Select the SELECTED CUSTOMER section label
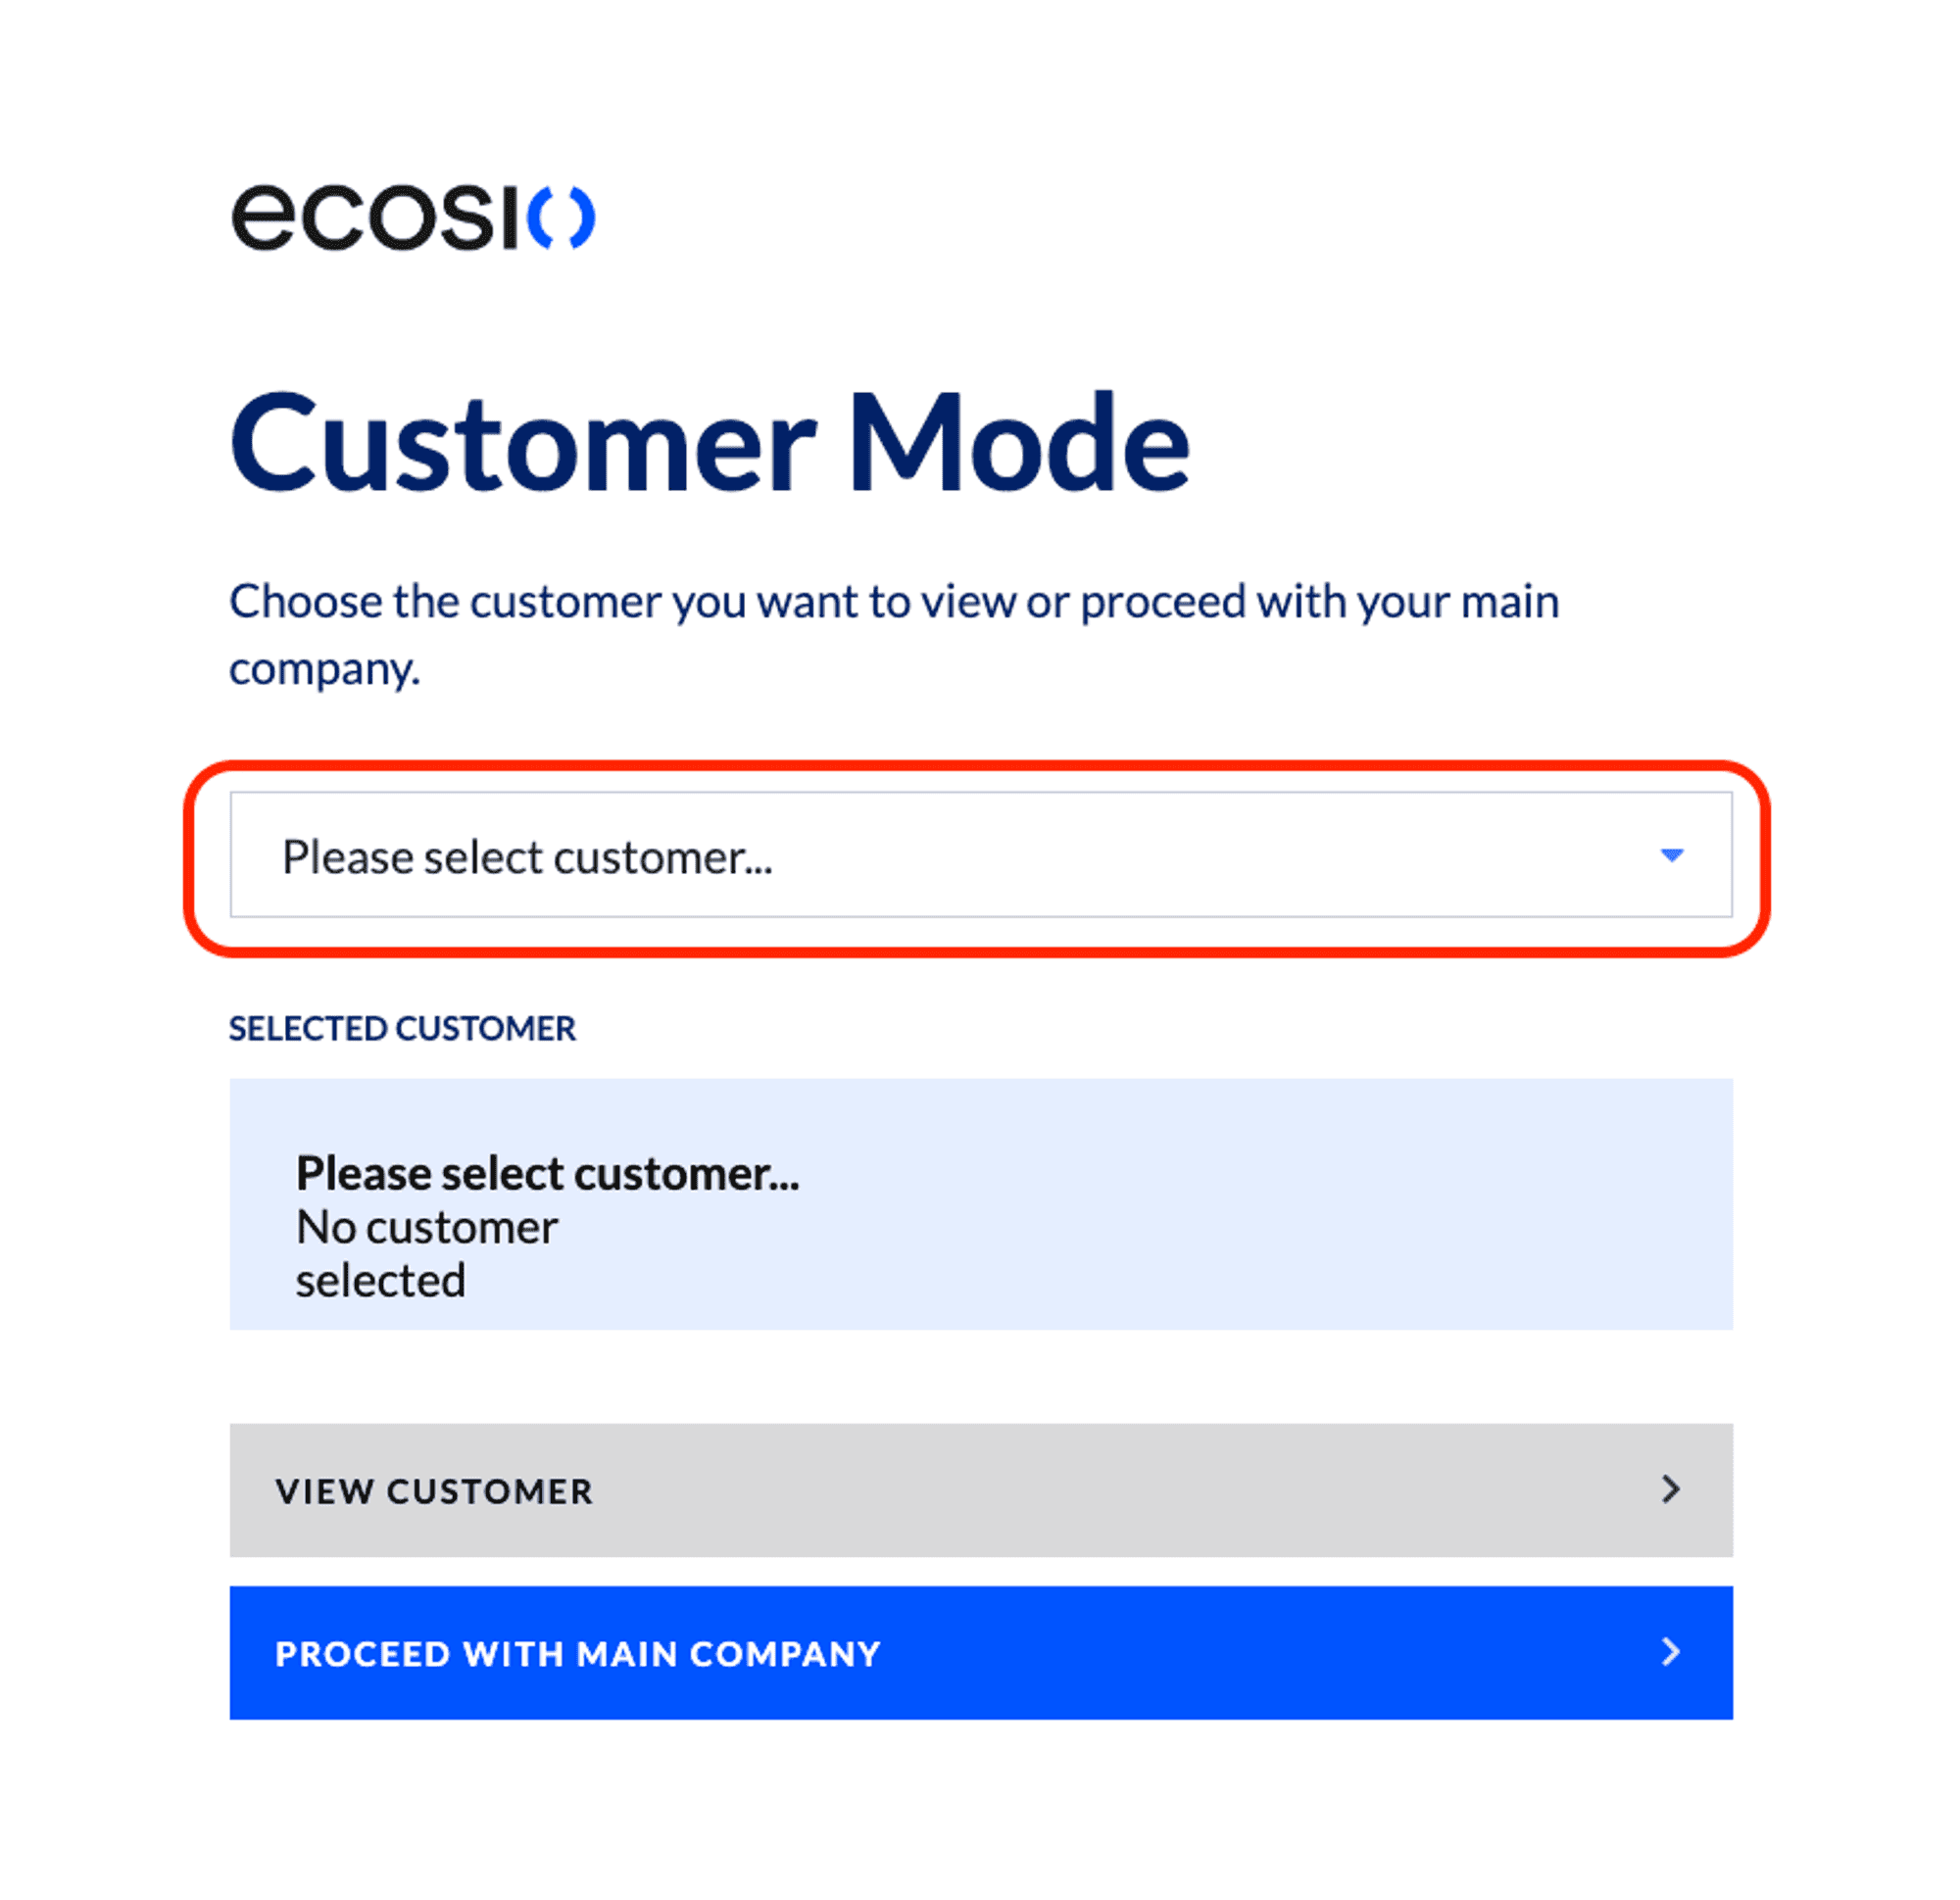This screenshot has height=1900, width=1960. 402,1027
